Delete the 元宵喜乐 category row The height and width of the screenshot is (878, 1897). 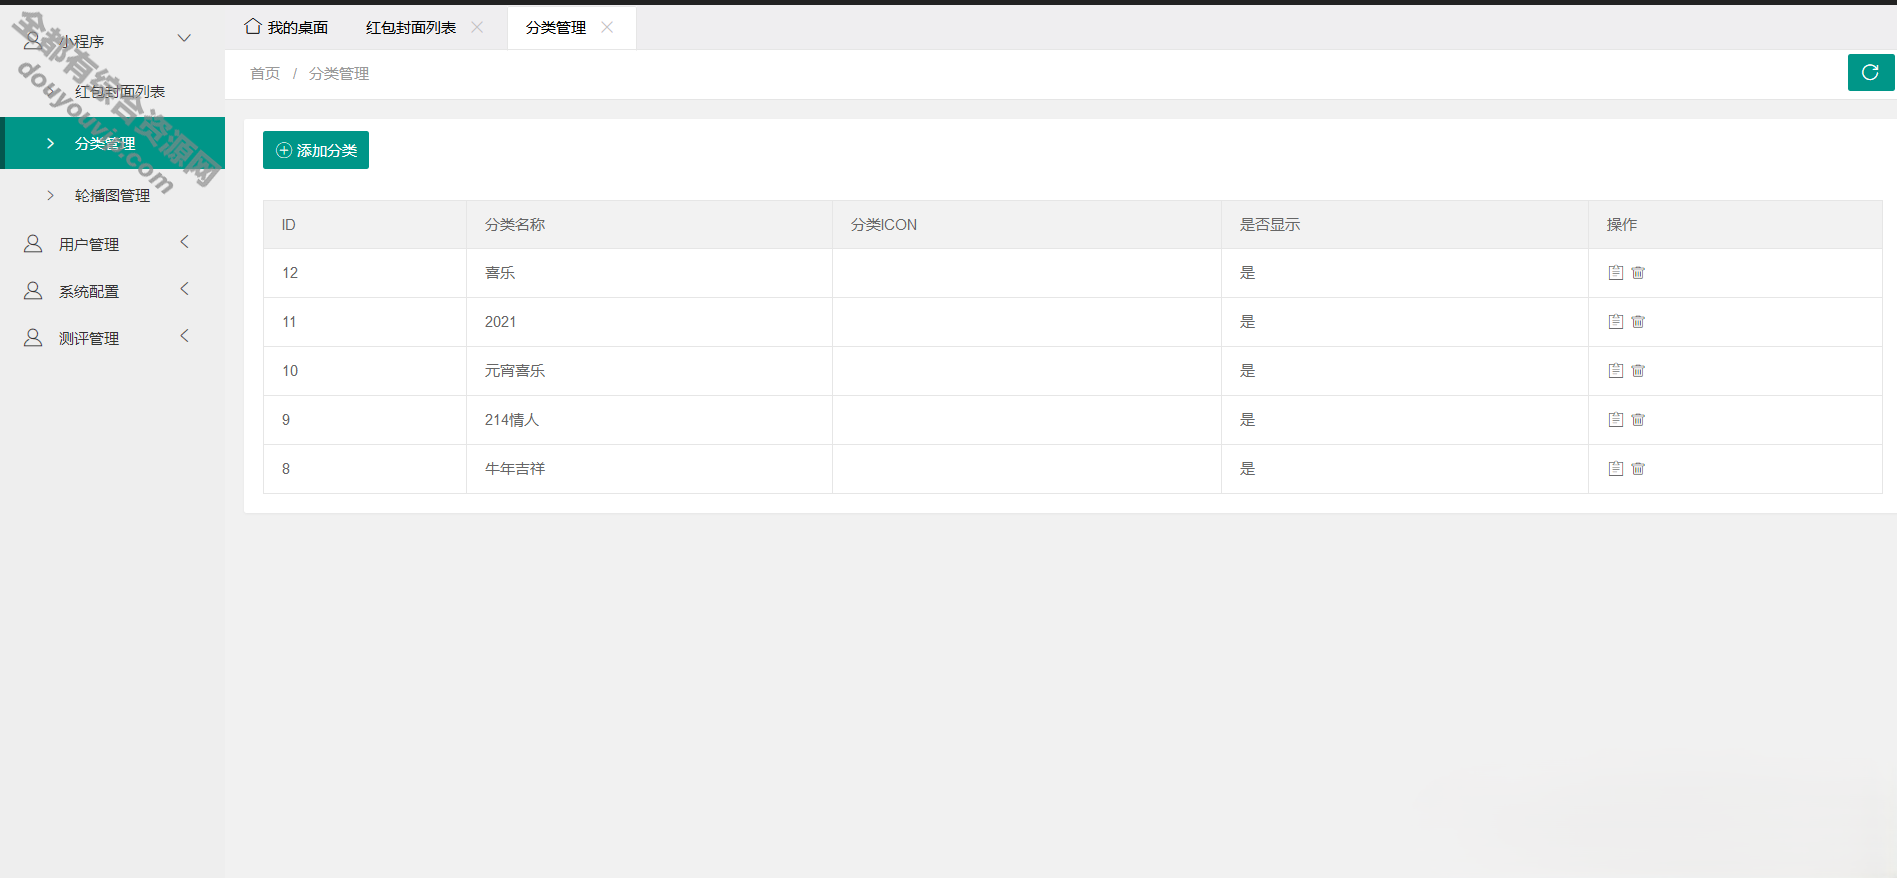click(x=1638, y=370)
